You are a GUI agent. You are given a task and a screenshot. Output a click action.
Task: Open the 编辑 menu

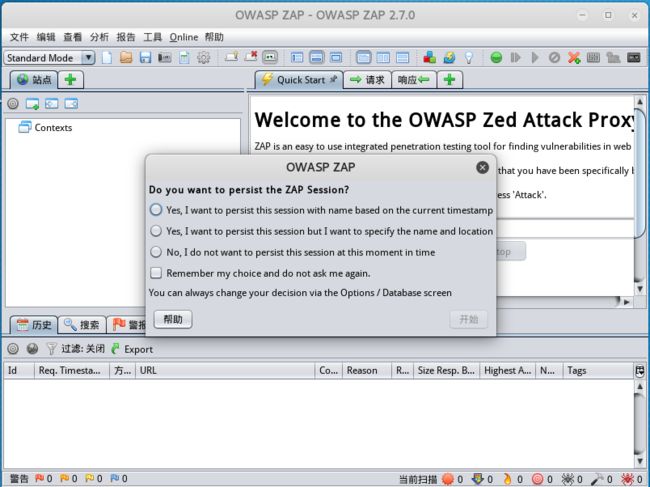(46, 37)
